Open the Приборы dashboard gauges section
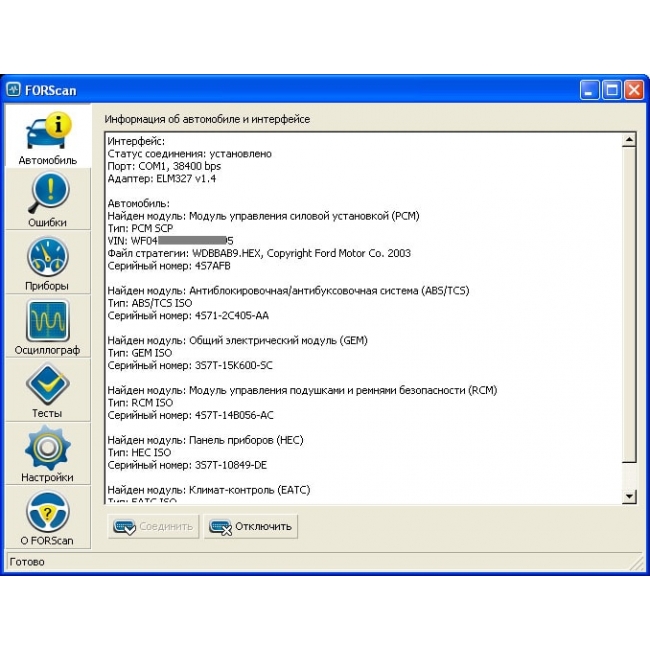Image resolution: width=650 pixels, height=650 pixels. 48,262
